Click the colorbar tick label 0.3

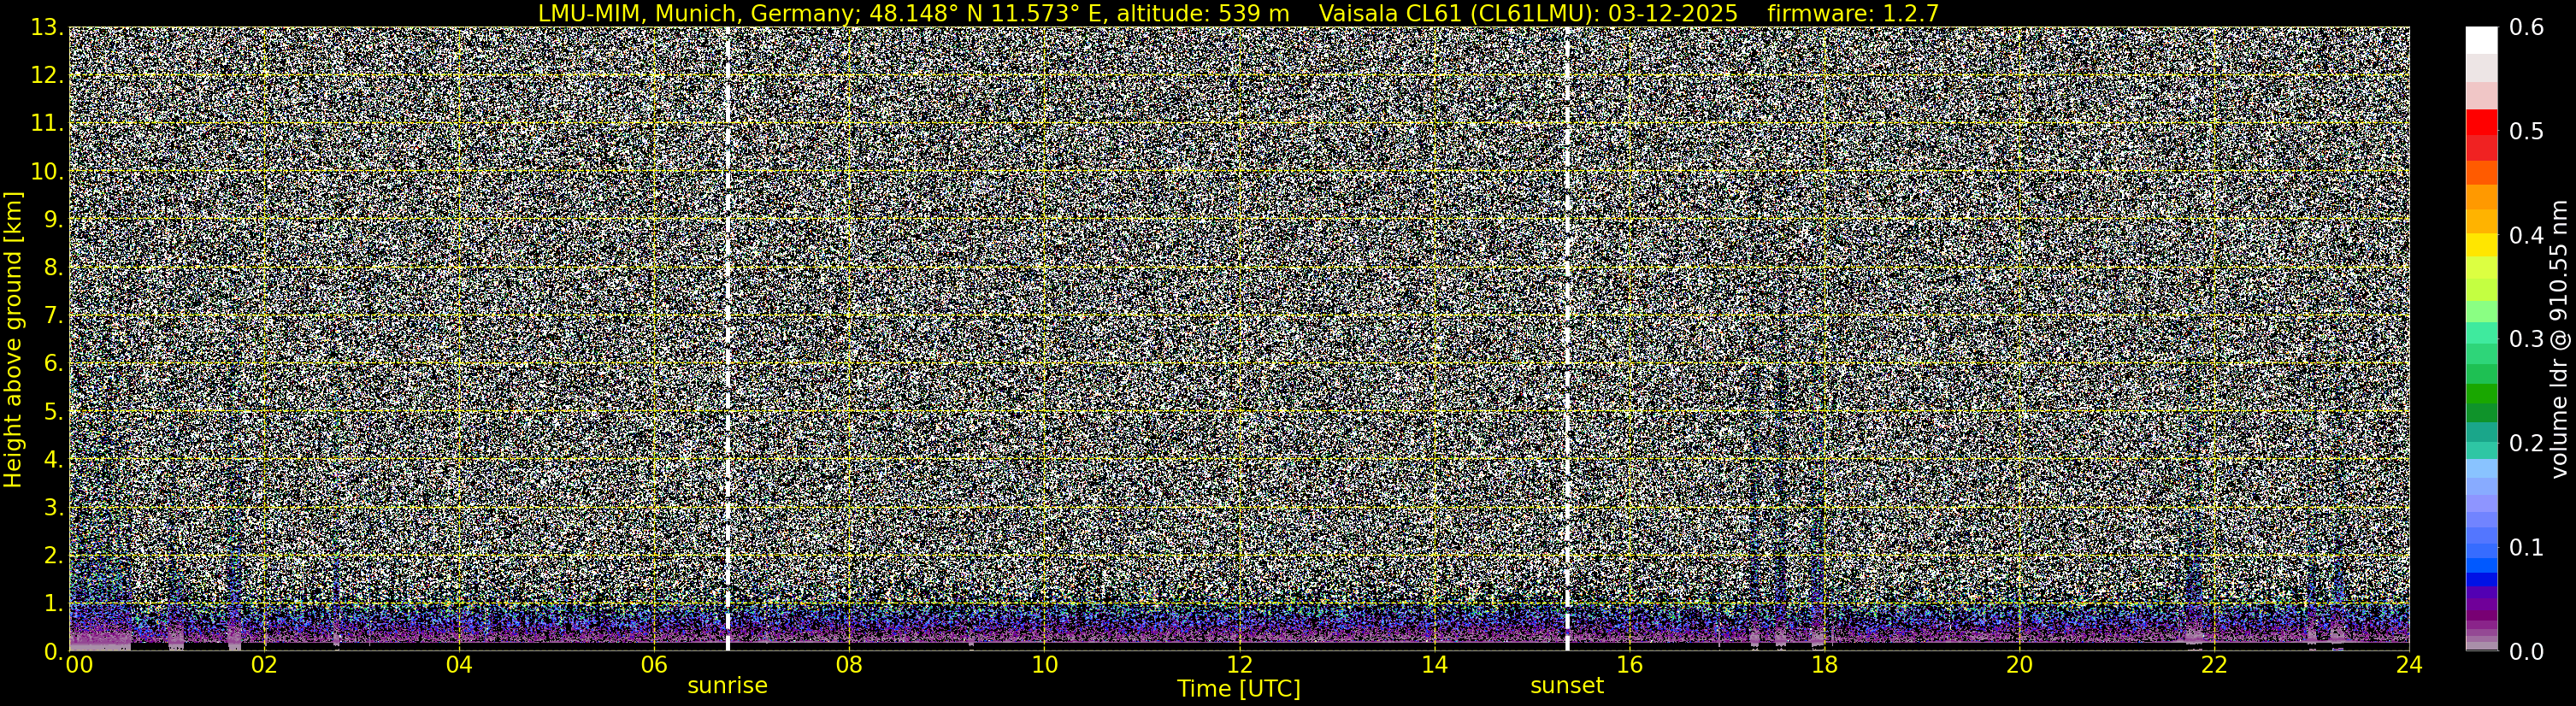[x=2527, y=340]
